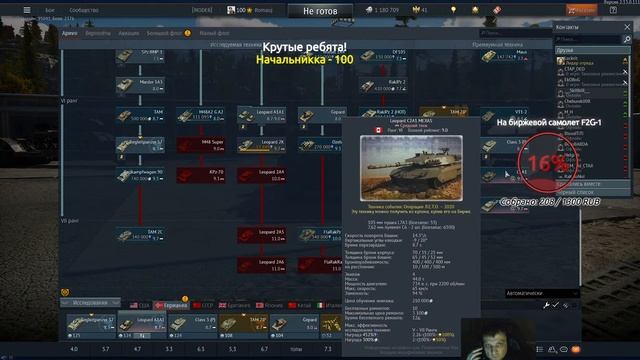
Task: Select the США nation flag tab
Action: pos(139,305)
